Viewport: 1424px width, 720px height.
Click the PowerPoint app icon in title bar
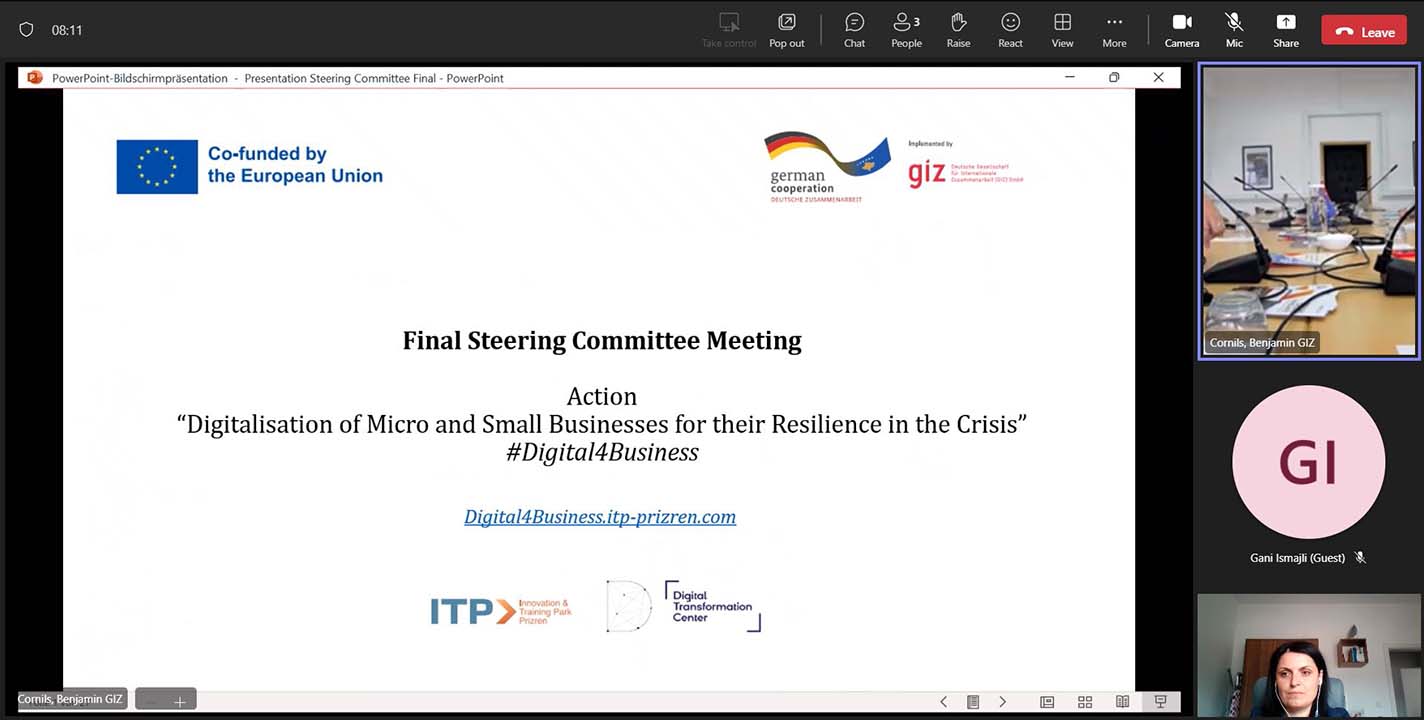(x=35, y=77)
